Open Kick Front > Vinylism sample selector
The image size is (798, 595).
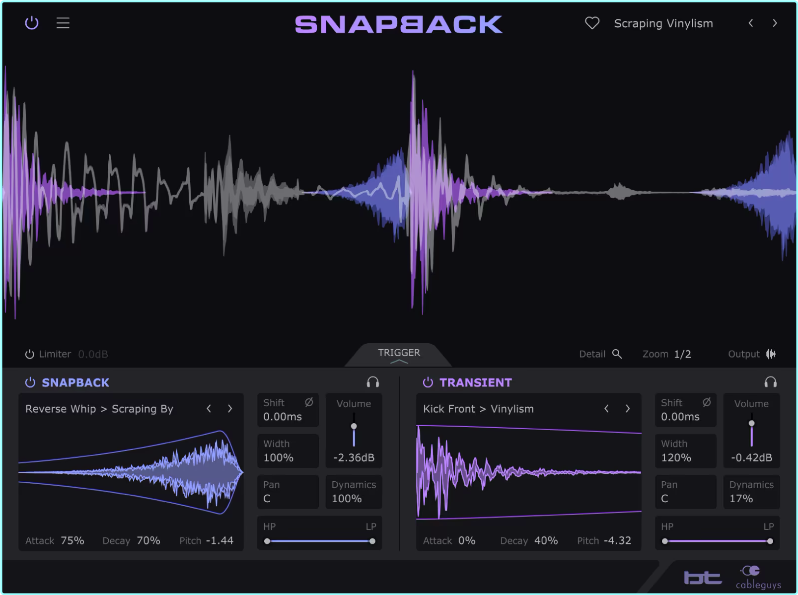478,409
